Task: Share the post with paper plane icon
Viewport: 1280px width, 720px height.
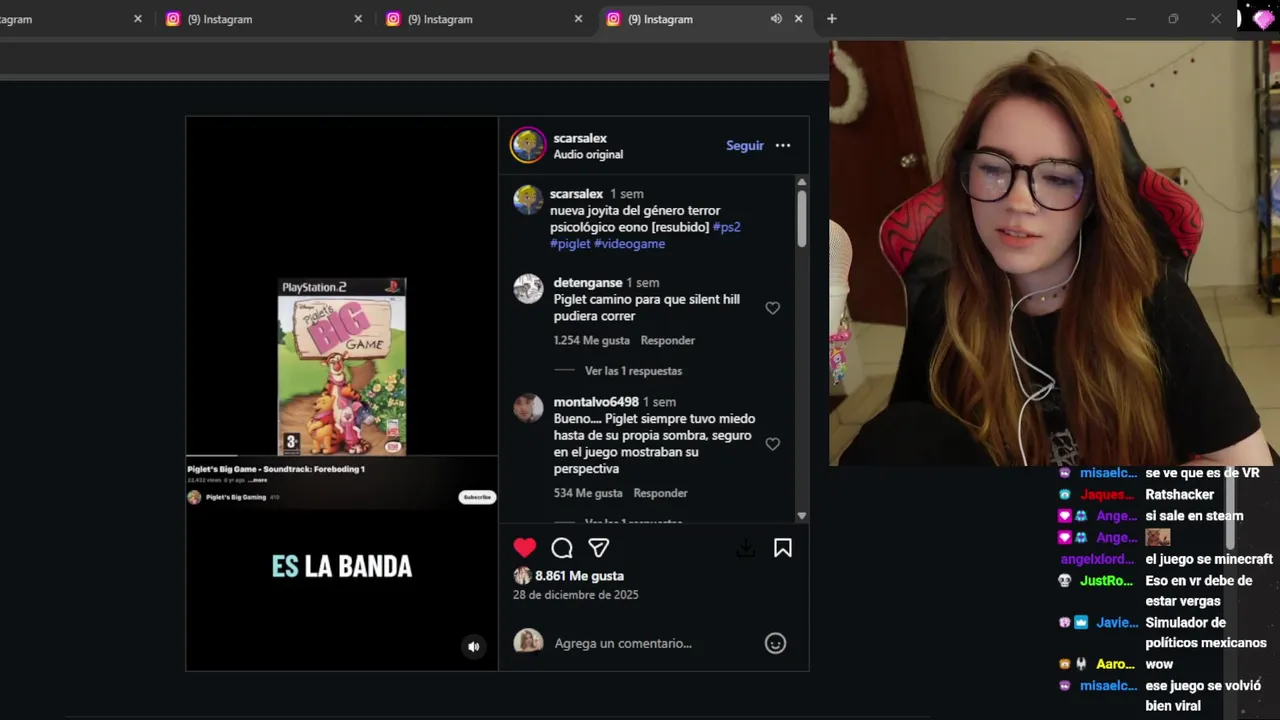Action: pos(599,548)
